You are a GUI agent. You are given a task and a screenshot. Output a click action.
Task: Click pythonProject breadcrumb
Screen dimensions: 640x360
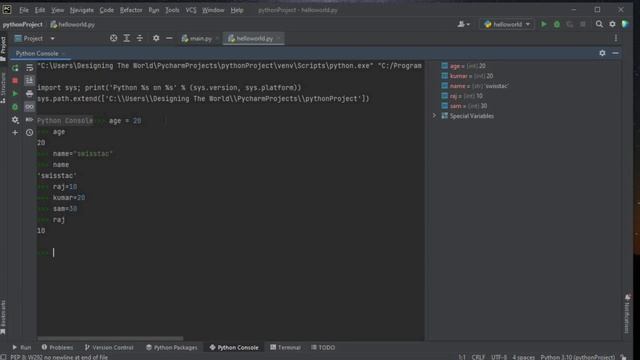(23, 24)
